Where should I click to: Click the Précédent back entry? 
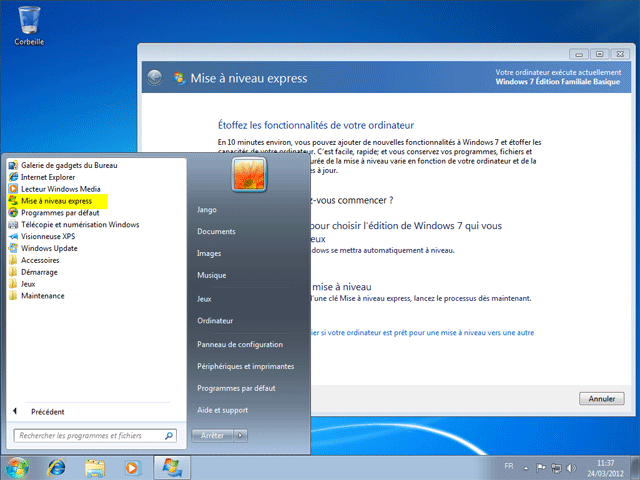[47, 411]
